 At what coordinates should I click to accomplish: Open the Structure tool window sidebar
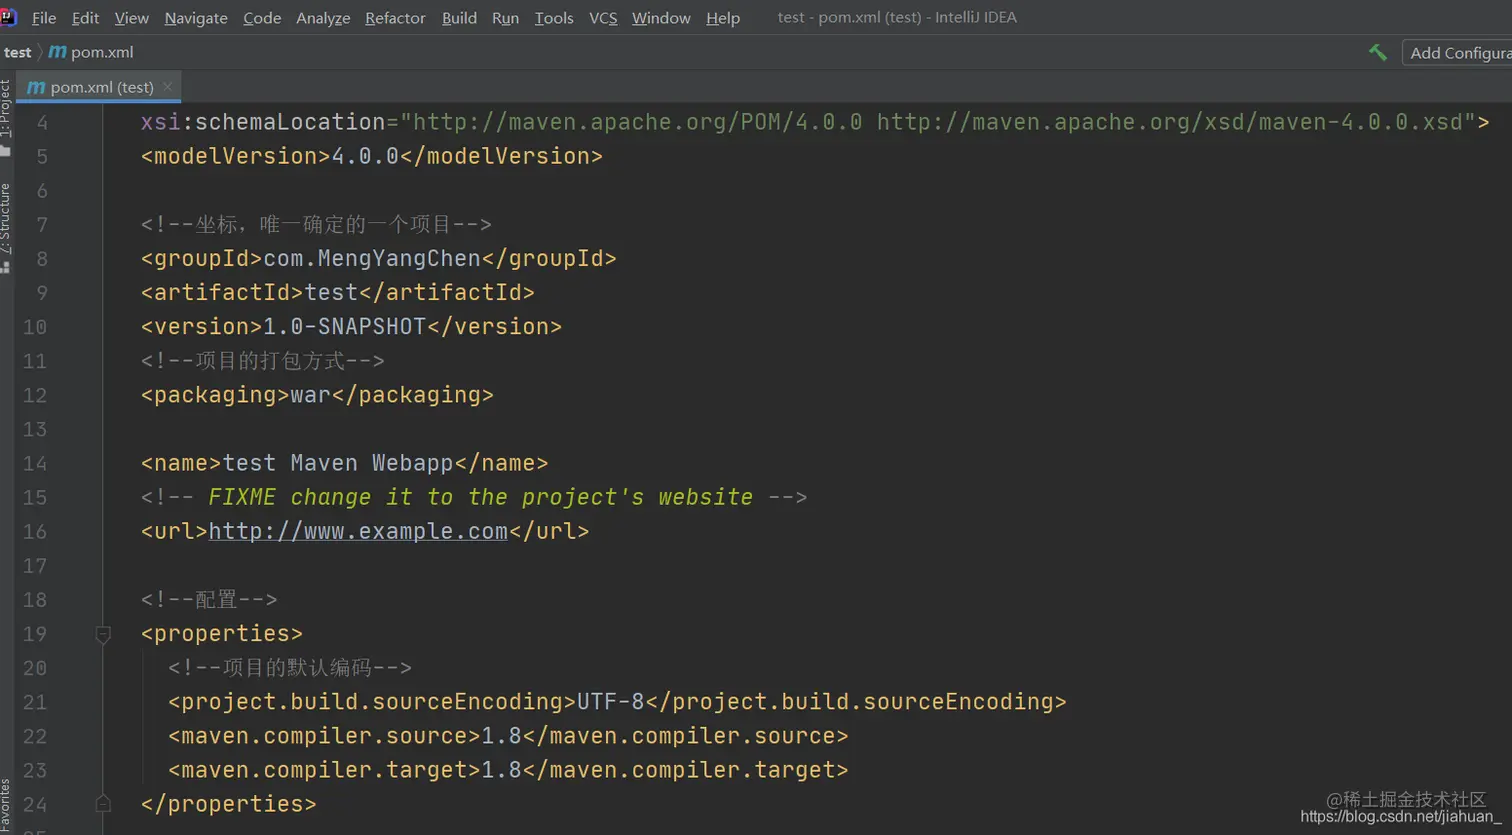tap(6, 227)
